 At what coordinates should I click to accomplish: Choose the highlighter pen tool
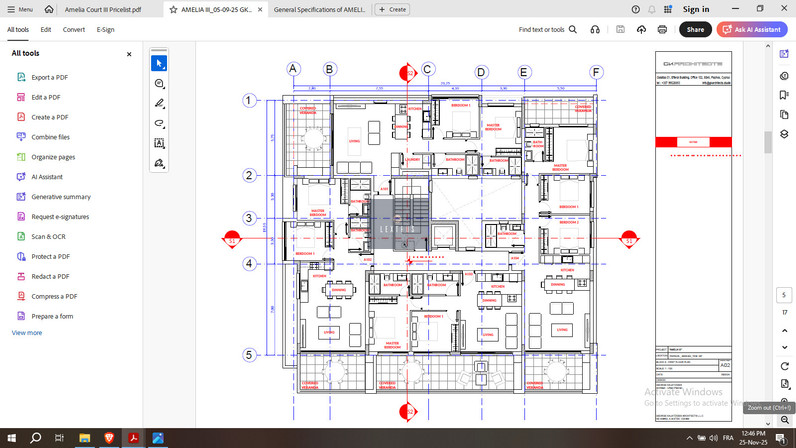[159, 103]
